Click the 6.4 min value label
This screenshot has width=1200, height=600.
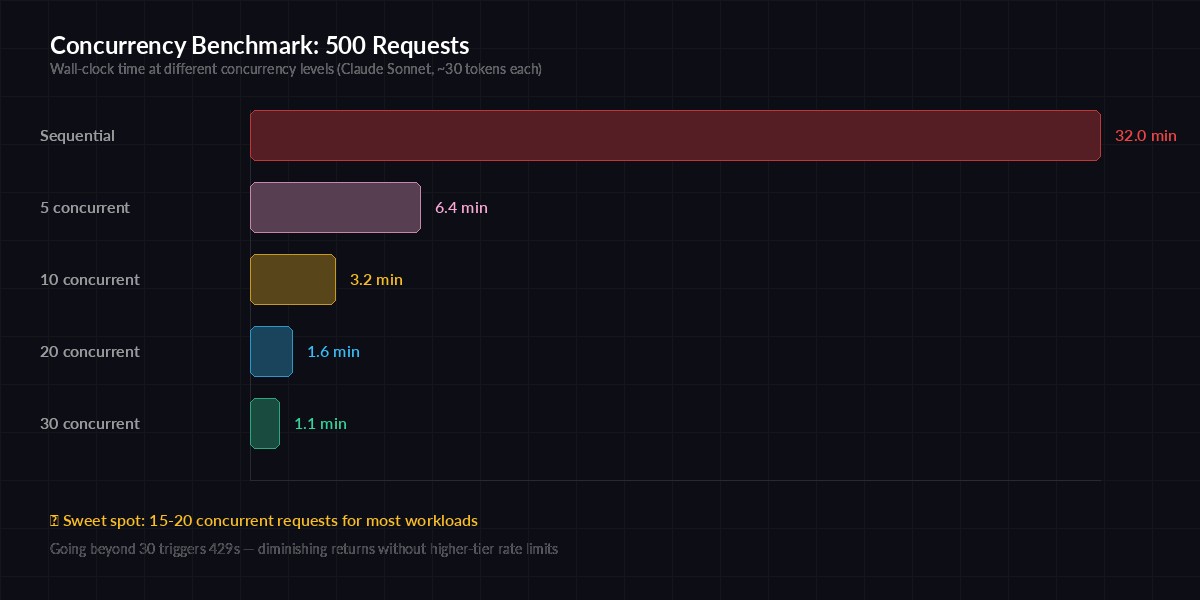(461, 207)
